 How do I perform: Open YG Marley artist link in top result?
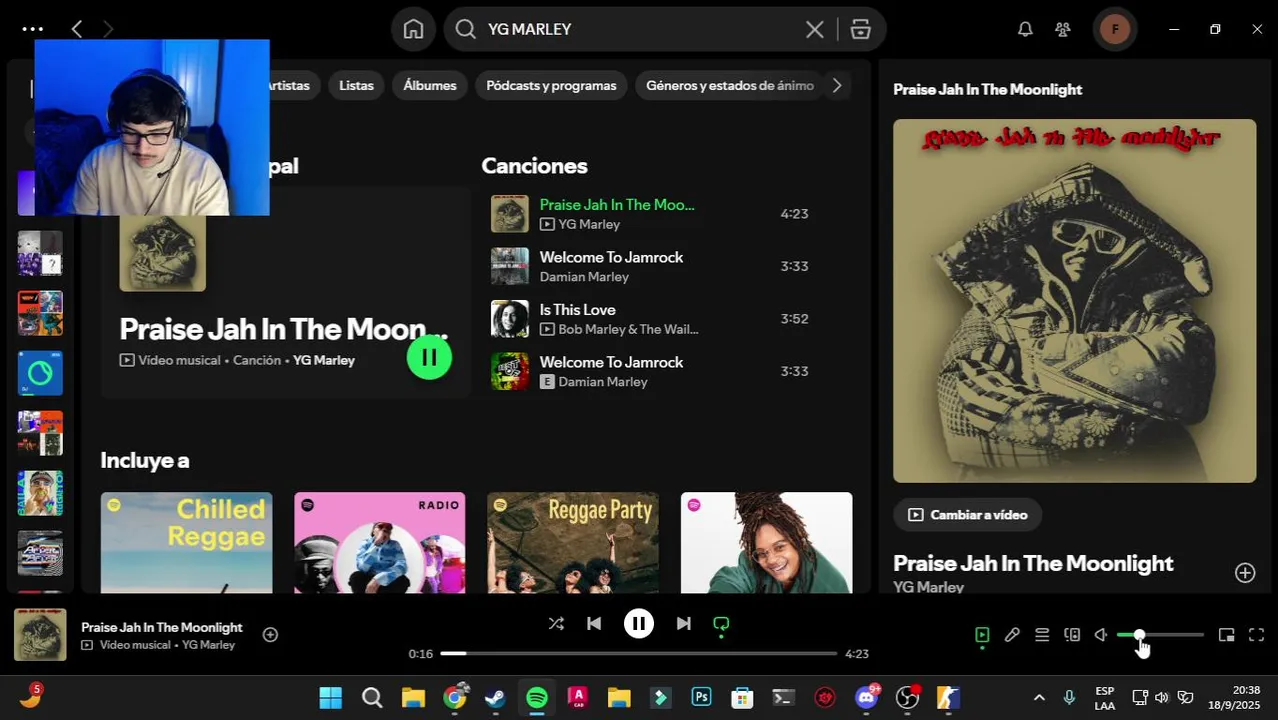(324, 360)
